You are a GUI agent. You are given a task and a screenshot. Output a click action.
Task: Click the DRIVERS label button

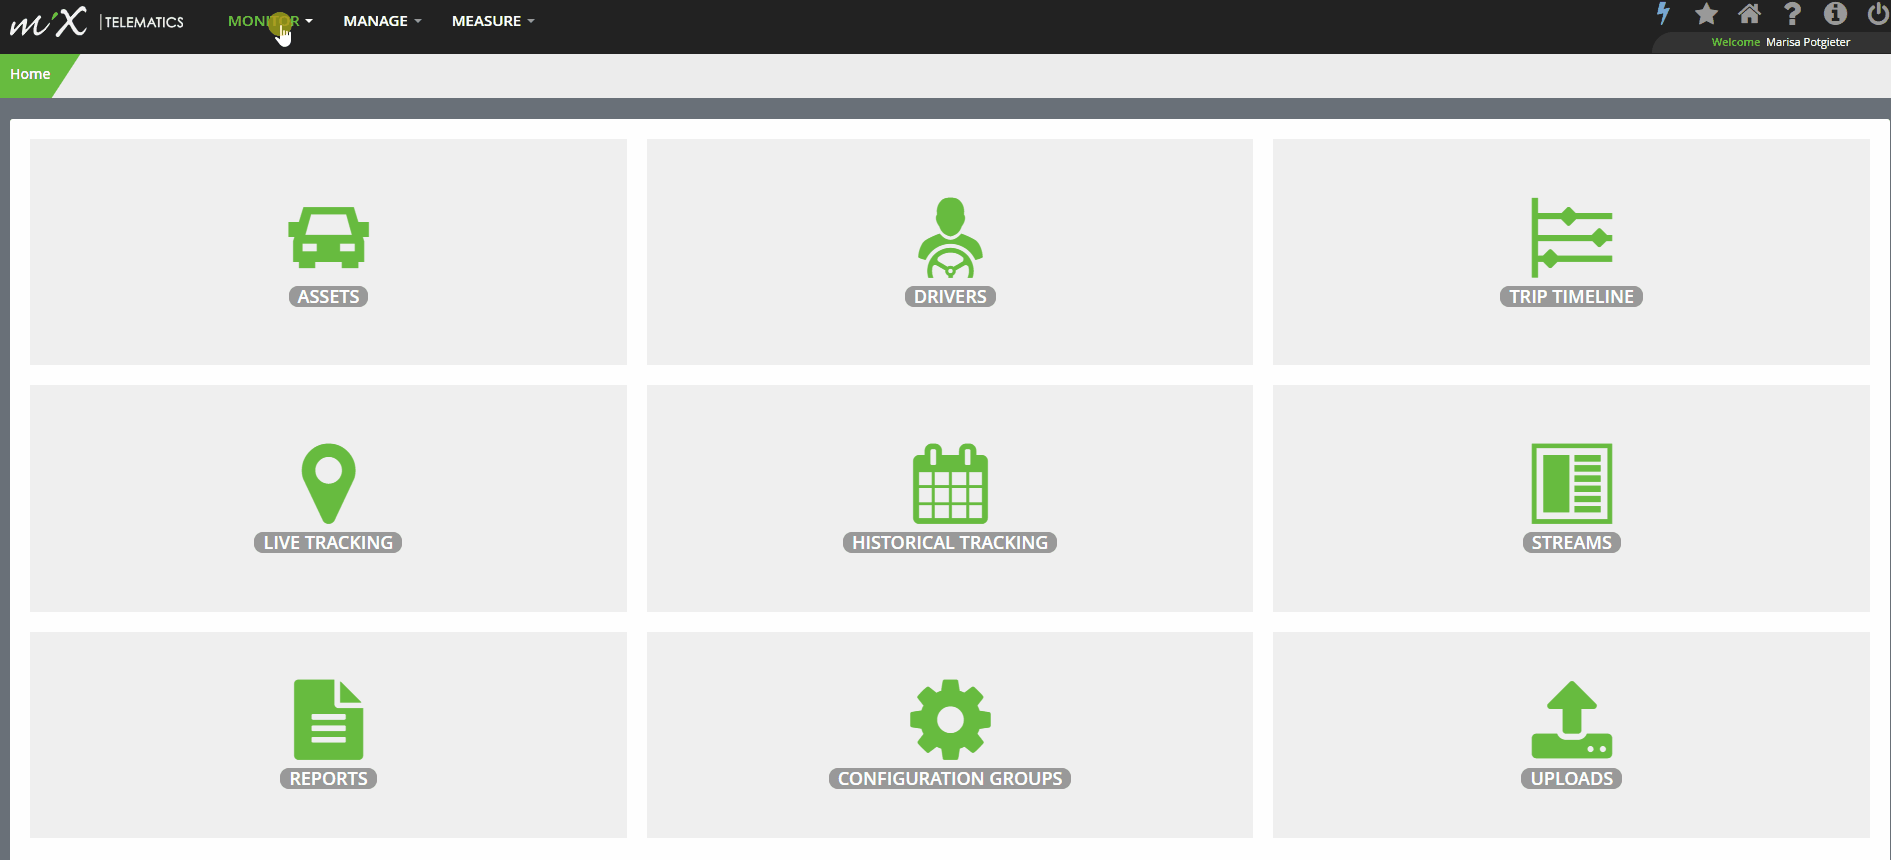click(950, 297)
